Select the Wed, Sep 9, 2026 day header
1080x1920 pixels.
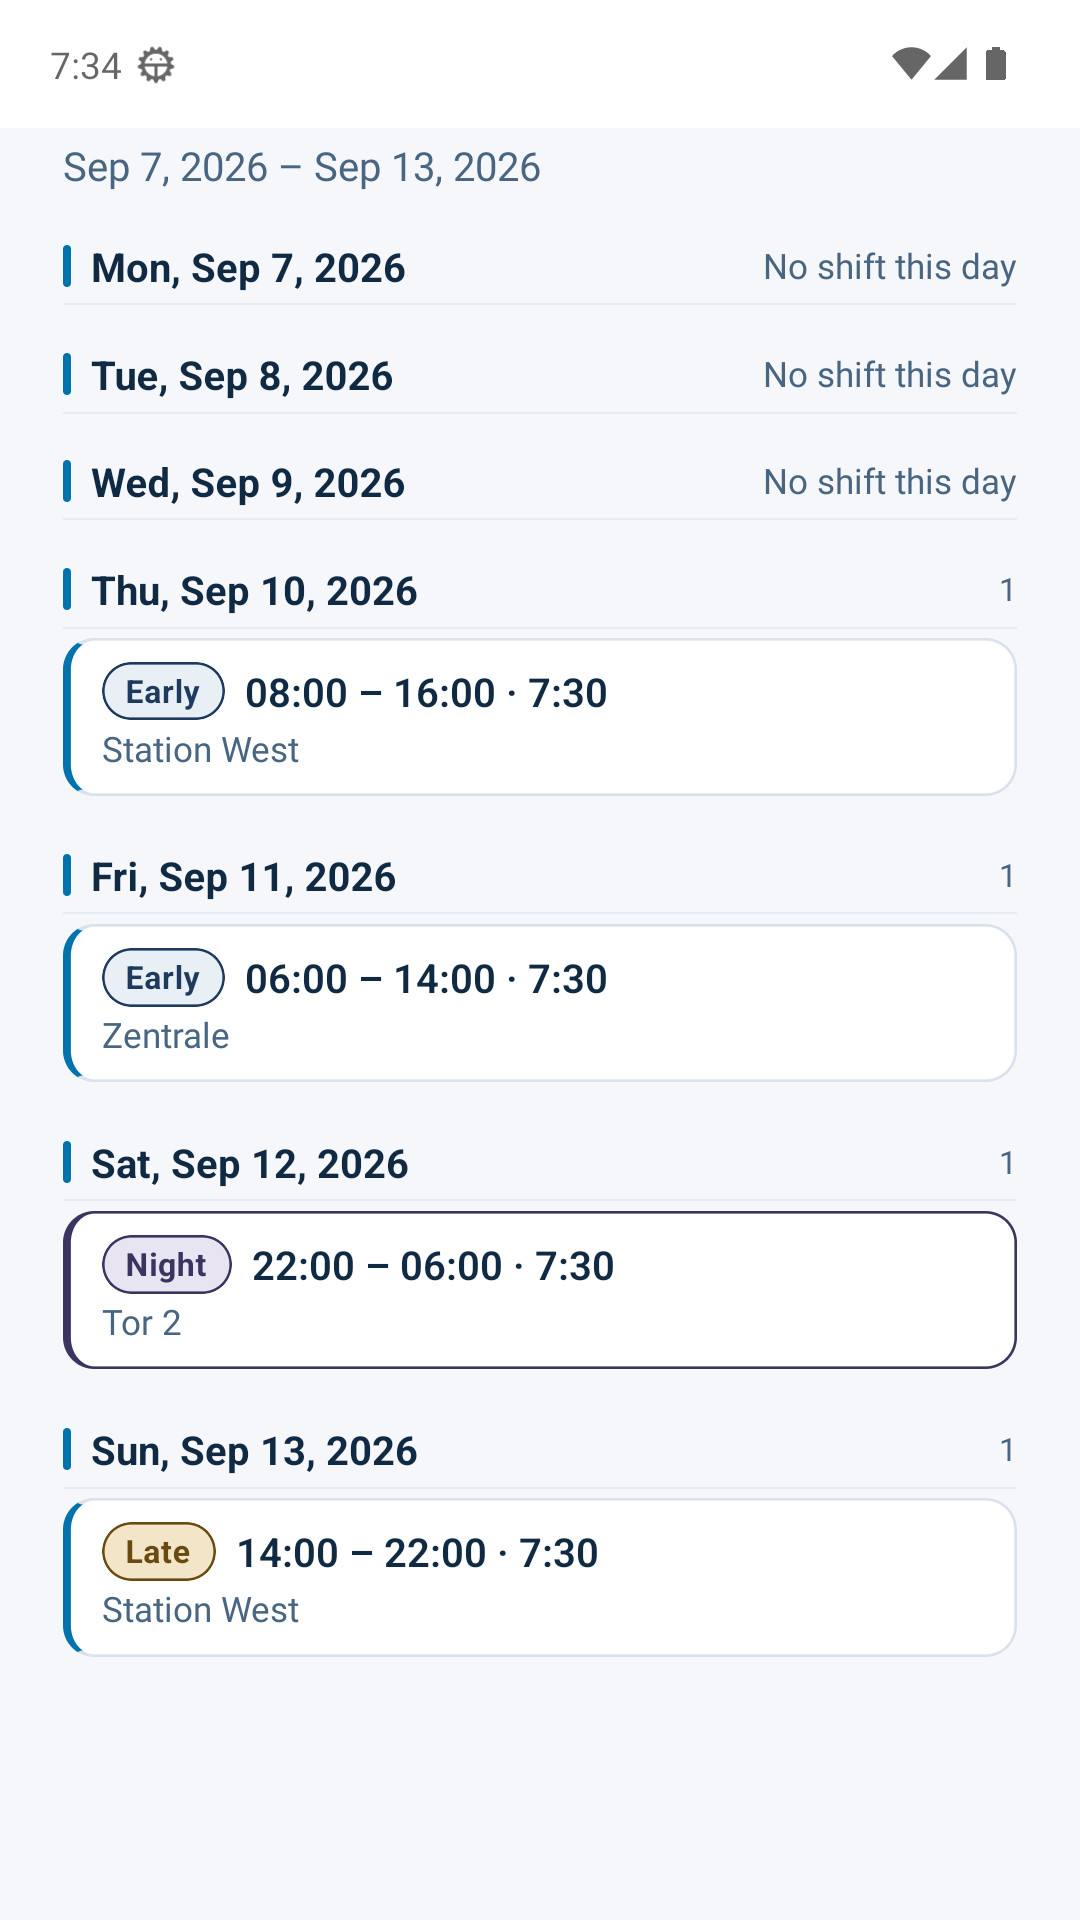(x=540, y=483)
